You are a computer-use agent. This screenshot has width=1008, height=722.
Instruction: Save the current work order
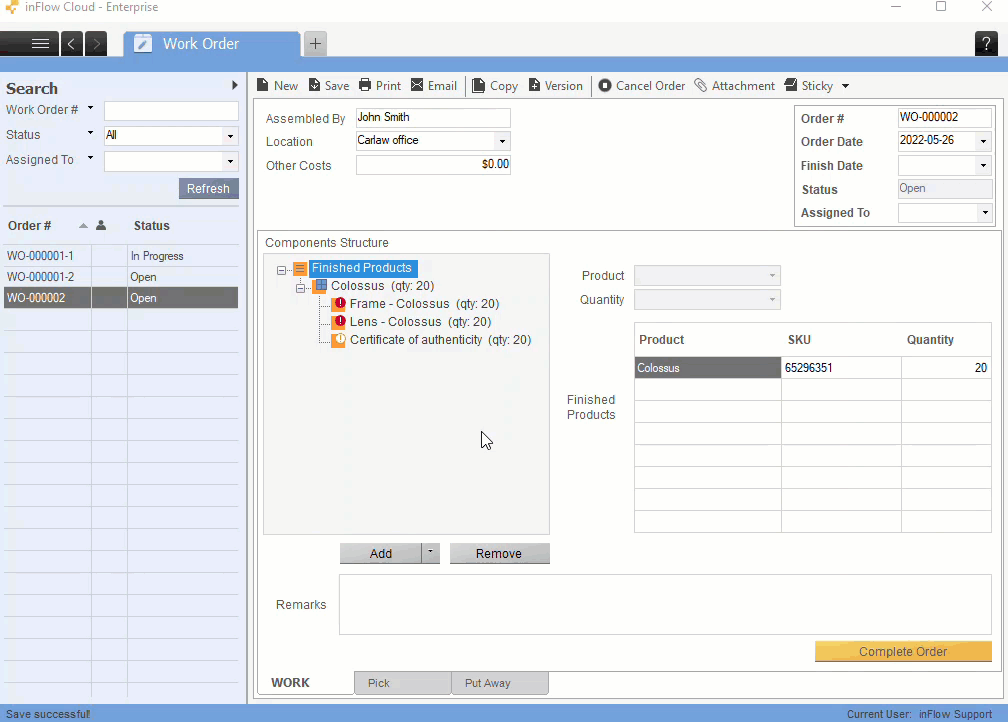click(328, 85)
